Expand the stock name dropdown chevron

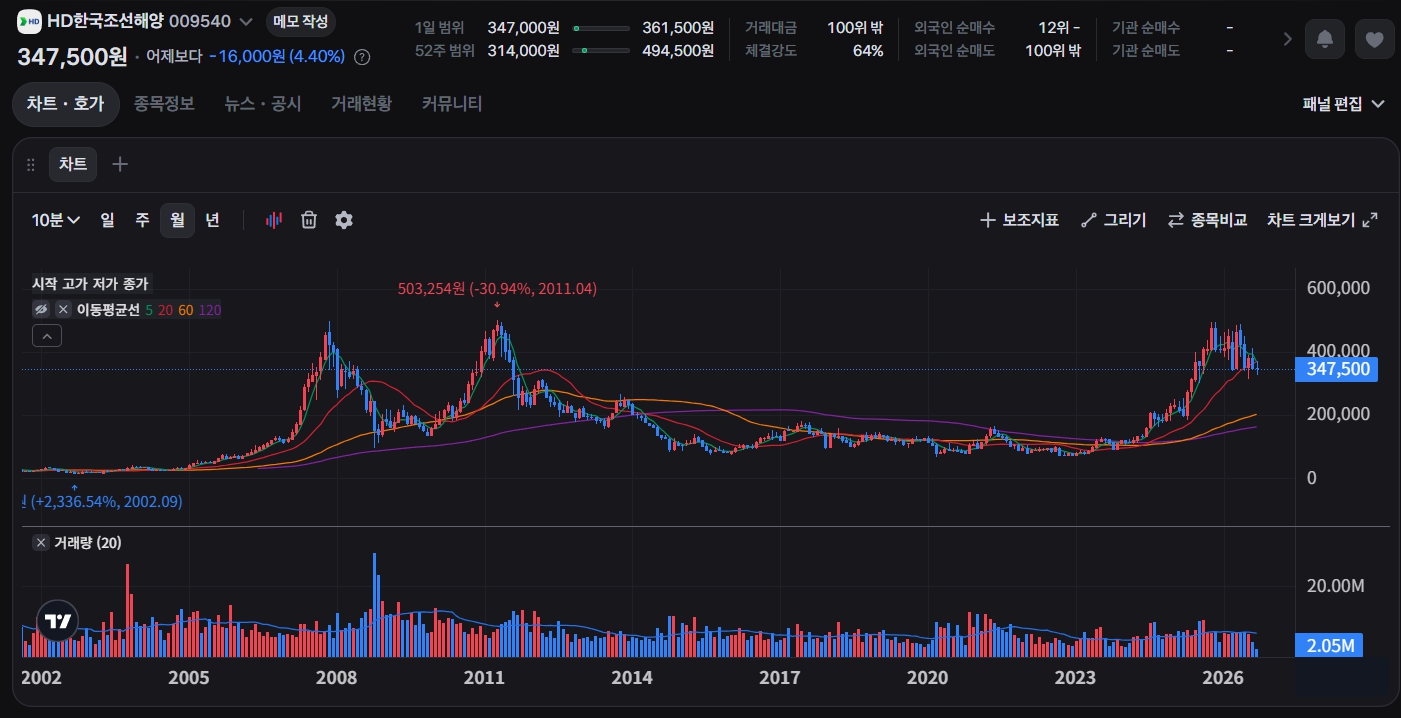tap(247, 21)
